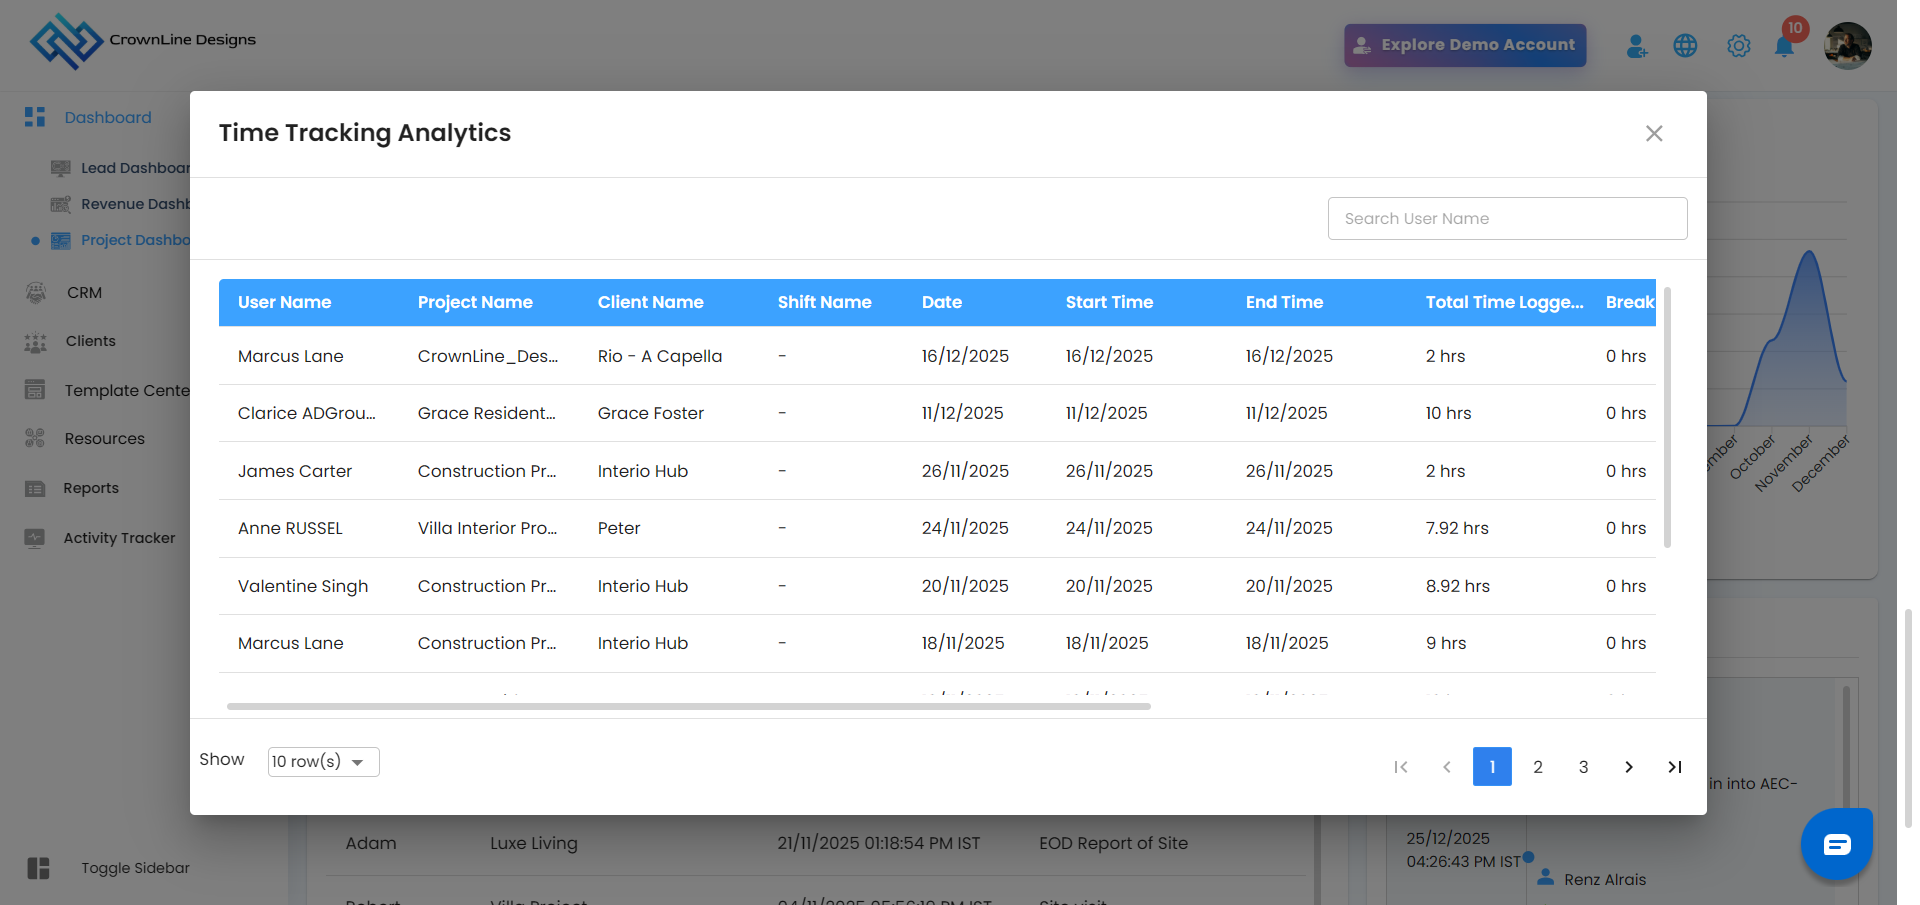
Task: Sort by Client Name column header
Action: coord(651,302)
